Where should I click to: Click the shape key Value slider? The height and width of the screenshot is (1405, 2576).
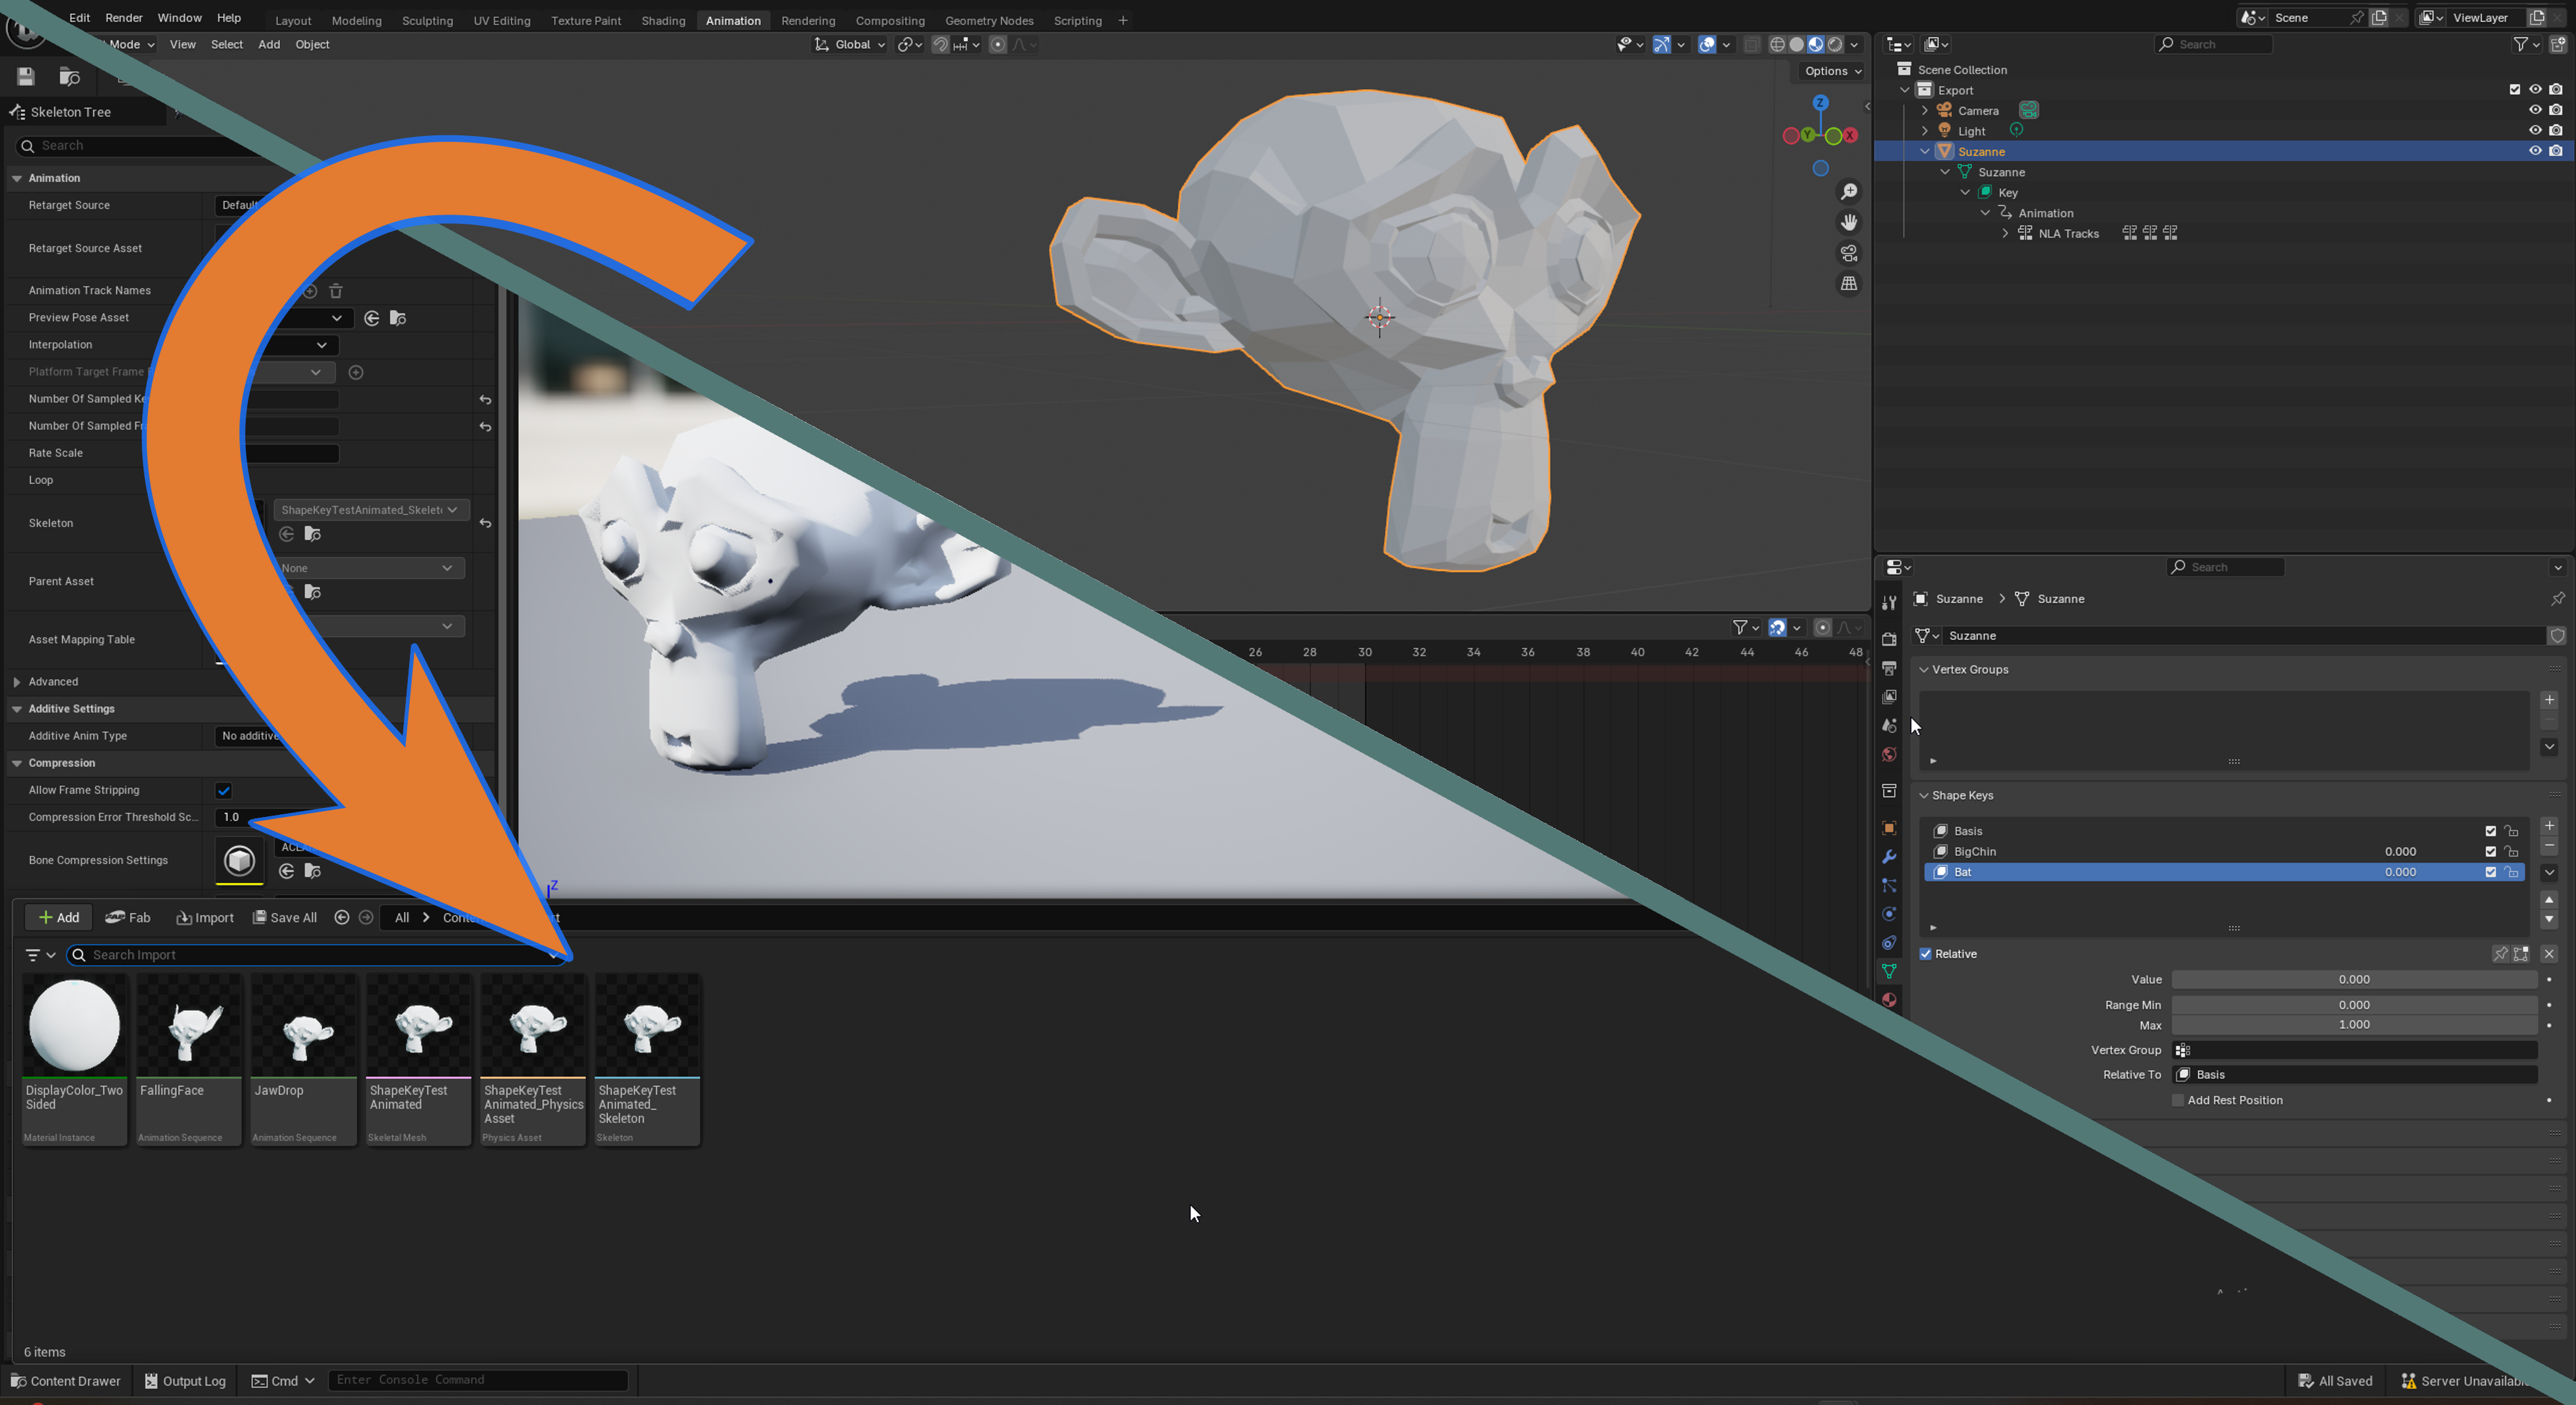coord(2353,979)
